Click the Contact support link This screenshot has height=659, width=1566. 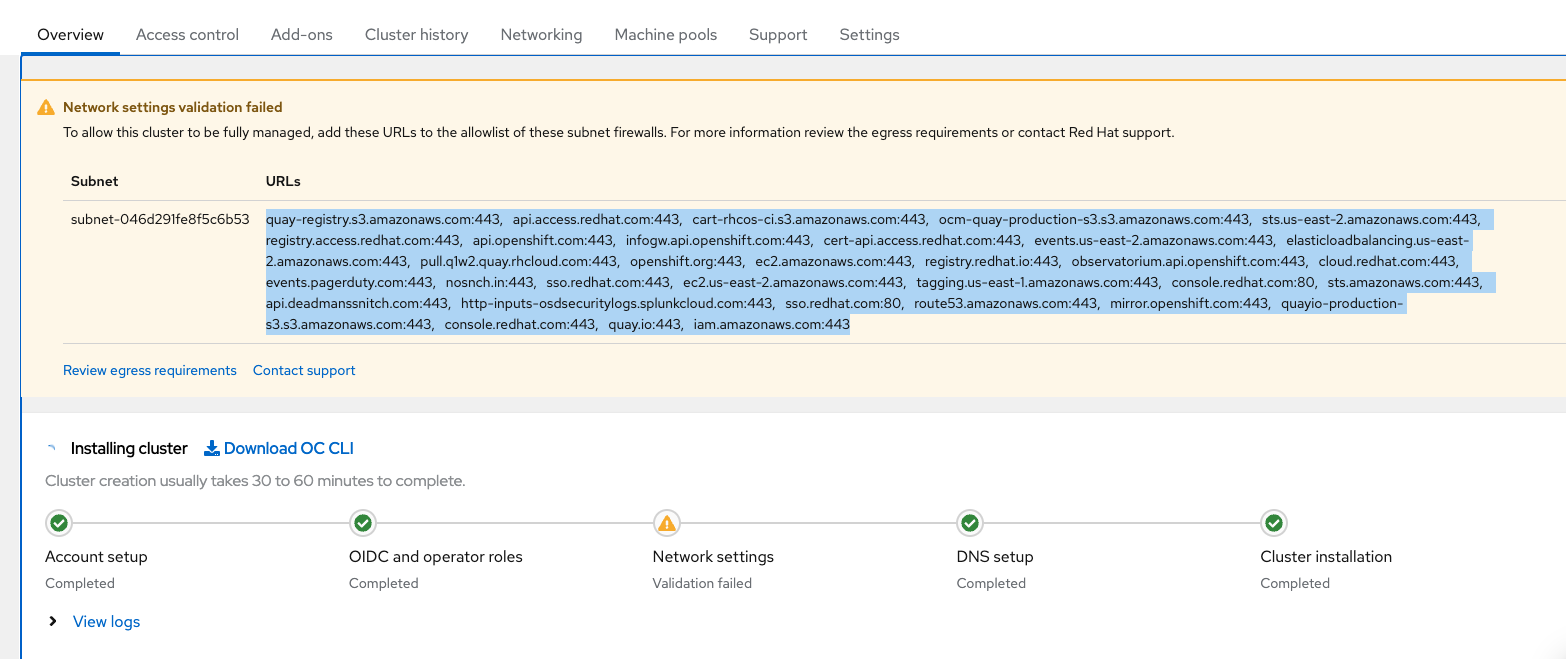(x=304, y=370)
